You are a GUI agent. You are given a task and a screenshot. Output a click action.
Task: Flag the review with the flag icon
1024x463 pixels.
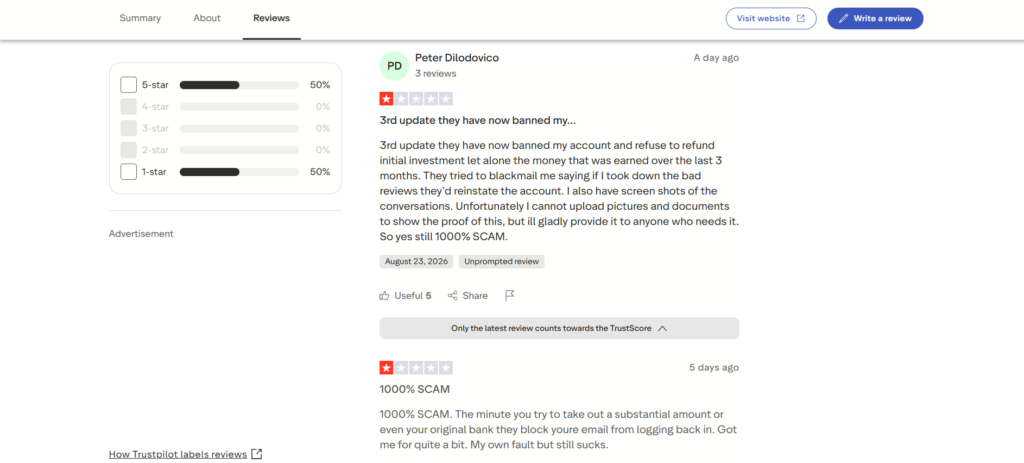510,296
